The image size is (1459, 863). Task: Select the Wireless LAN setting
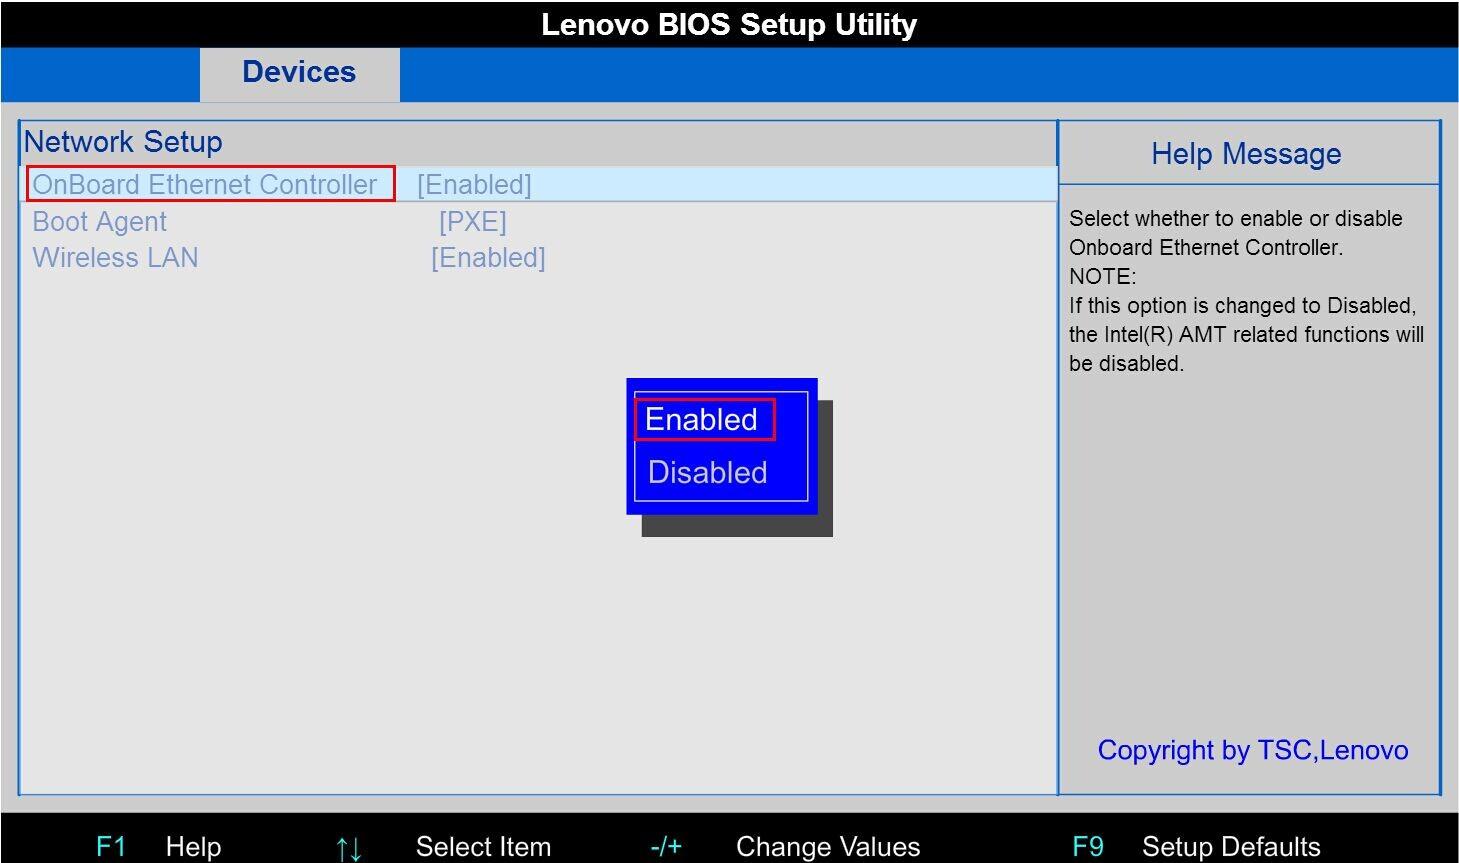click(116, 258)
